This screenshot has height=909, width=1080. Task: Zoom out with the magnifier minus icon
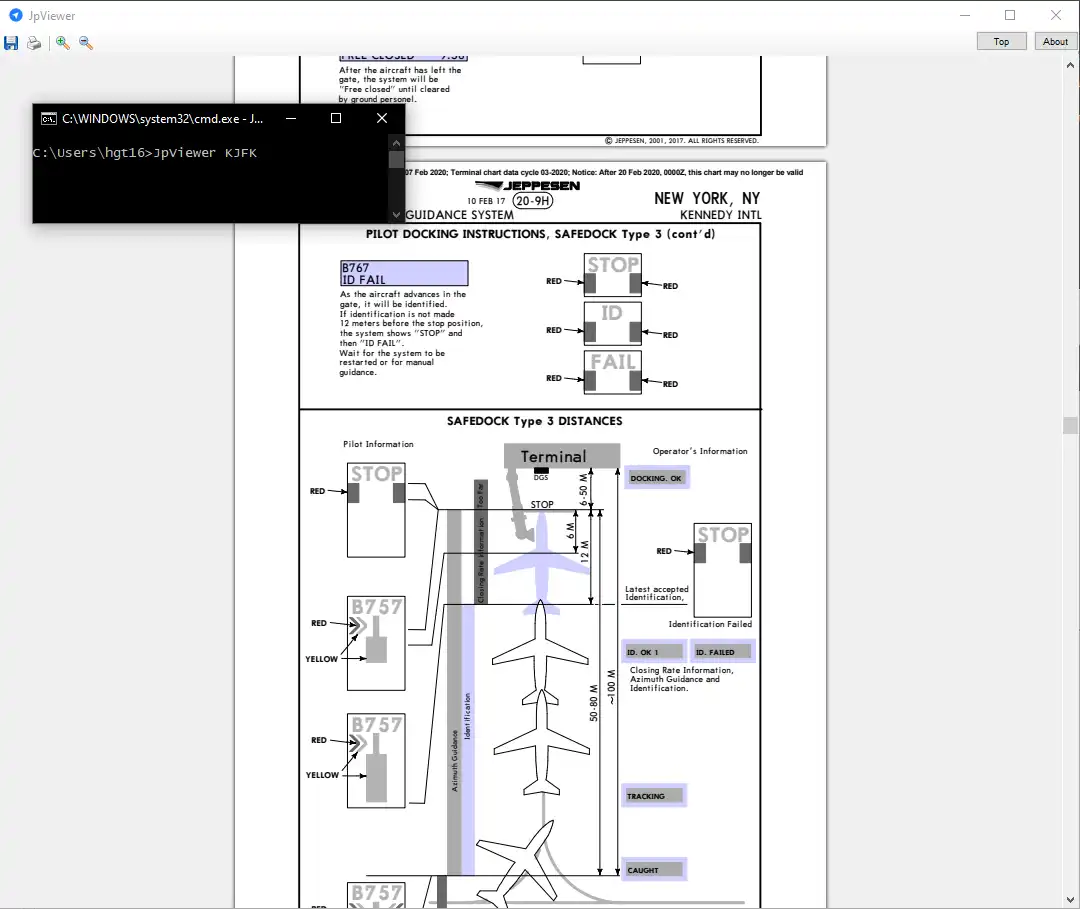click(85, 43)
